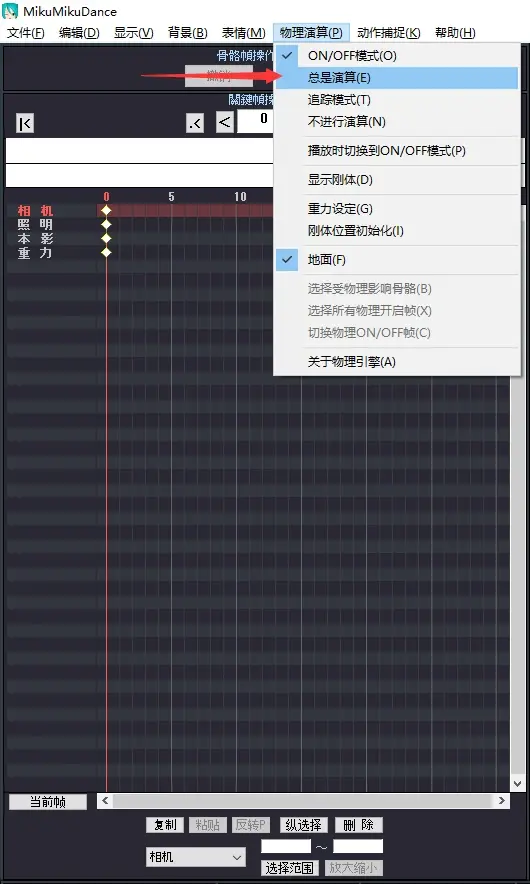The height and width of the screenshot is (884, 530).
Task: Close the 物理演算(P) menu from menu bar
Action: [311, 33]
